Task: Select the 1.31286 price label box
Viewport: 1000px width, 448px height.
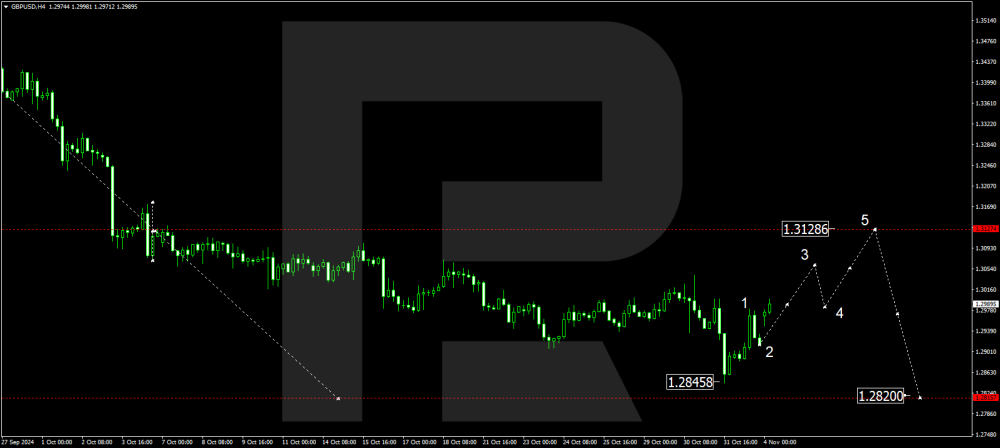Action: [806, 229]
